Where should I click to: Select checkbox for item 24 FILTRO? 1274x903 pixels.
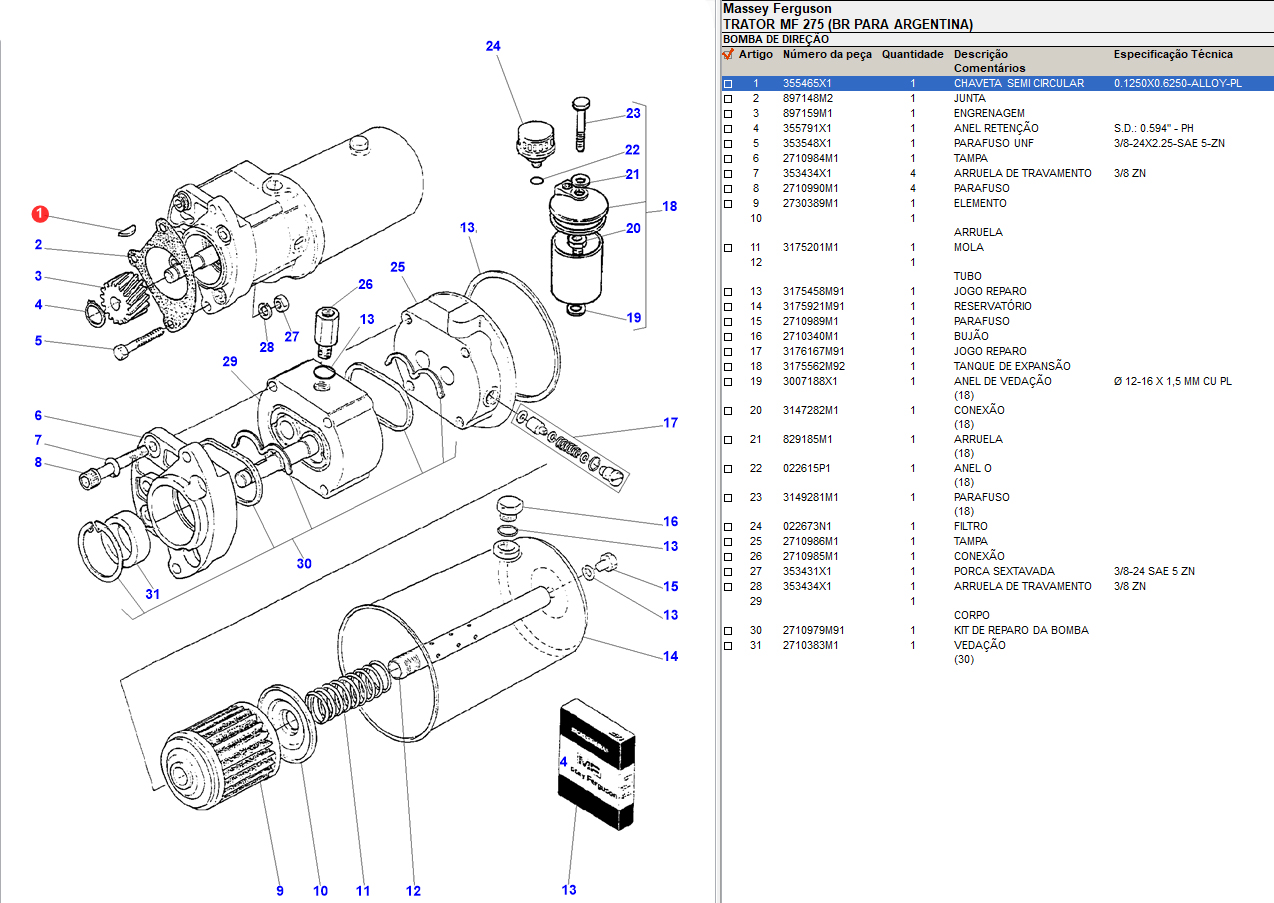[x=728, y=527]
